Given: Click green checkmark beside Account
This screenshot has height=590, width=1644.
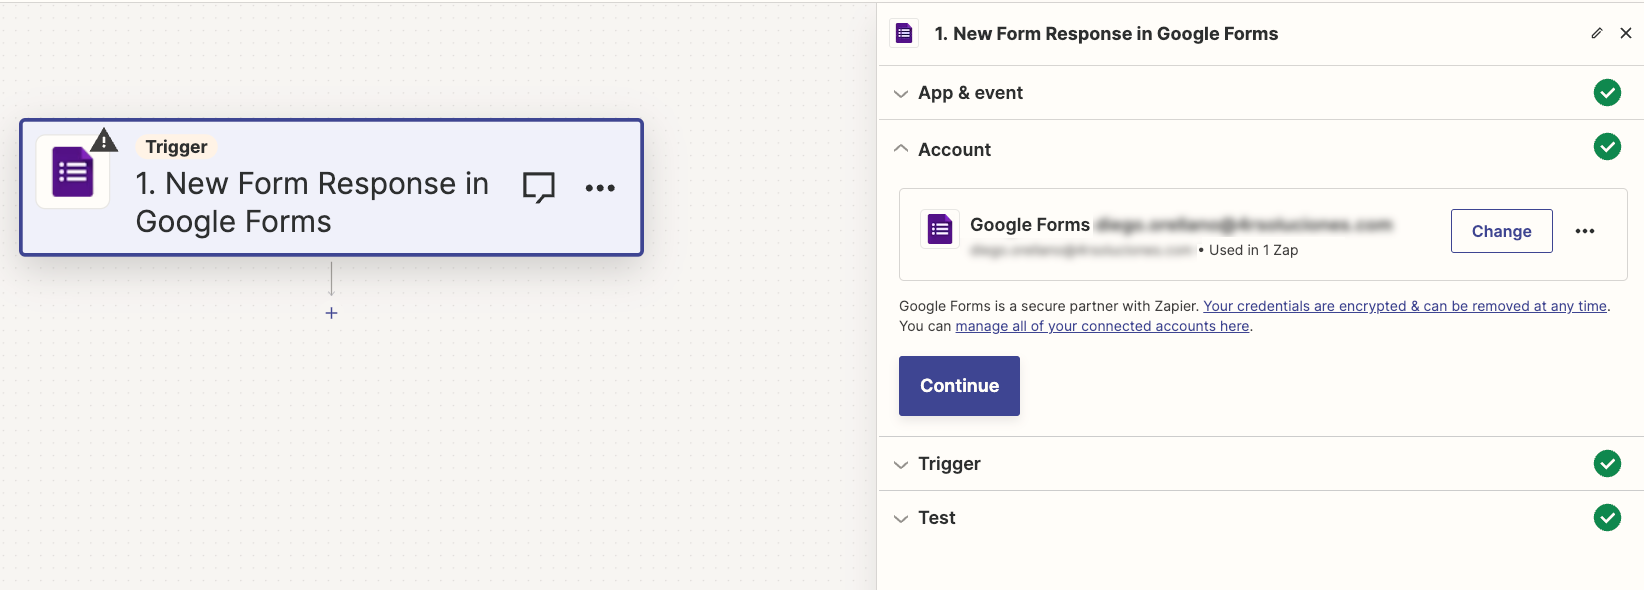Looking at the screenshot, I should pyautogui.click(x=1607, y=147).
